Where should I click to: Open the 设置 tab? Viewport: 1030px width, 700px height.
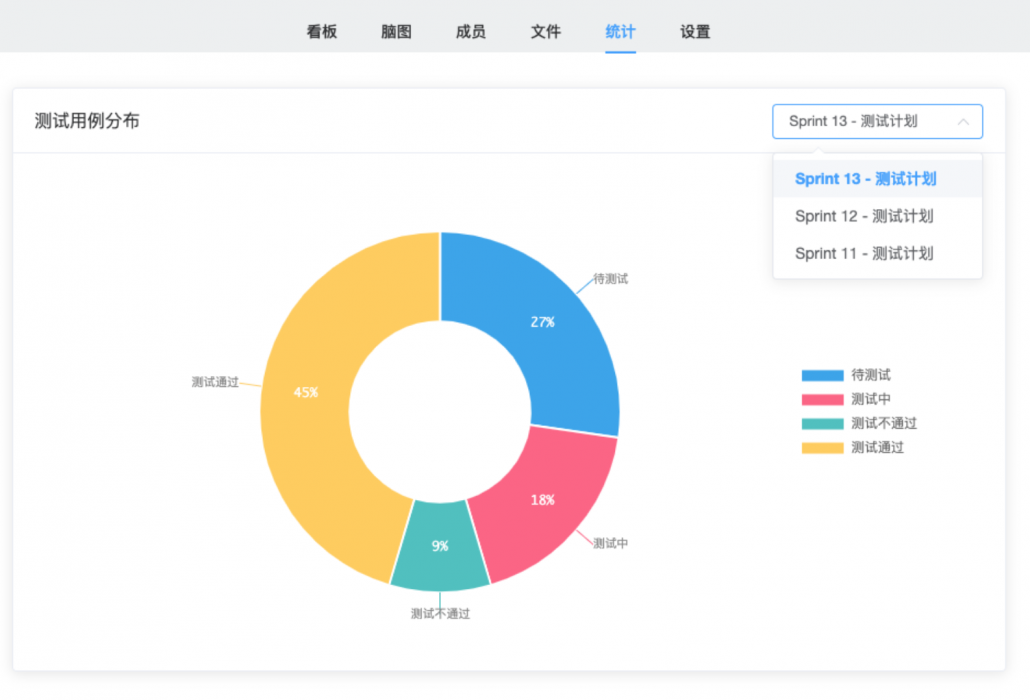click(x=694, y=31)
